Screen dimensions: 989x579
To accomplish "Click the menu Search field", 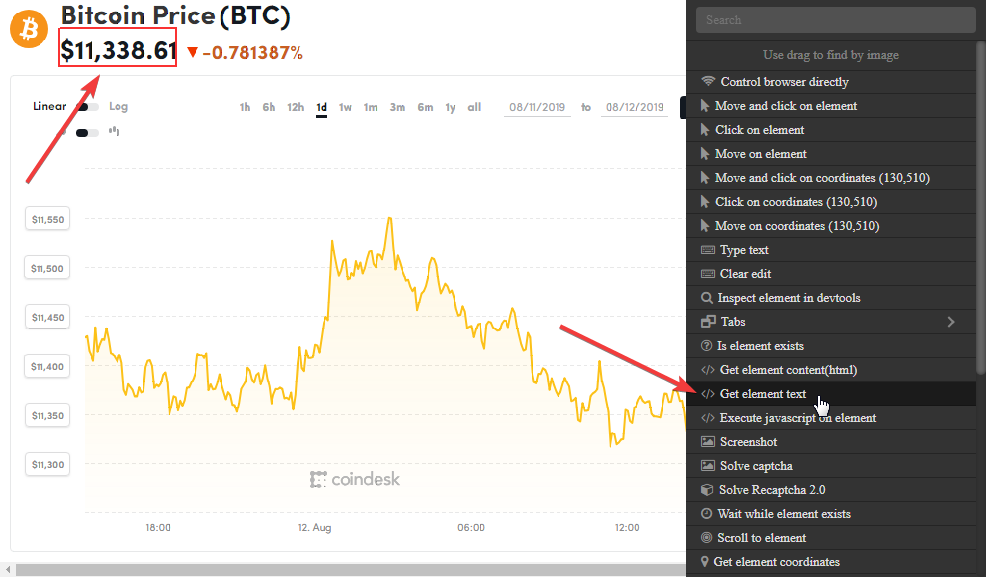I will 835,20.
